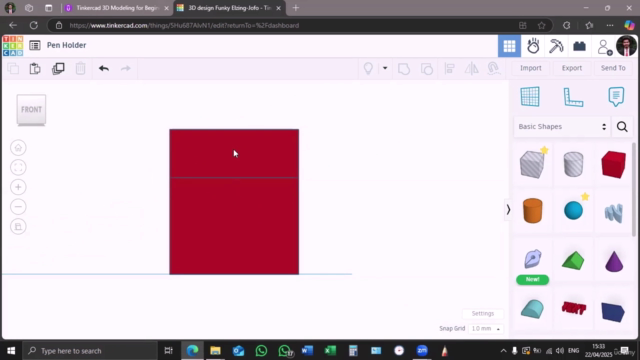This screenshot has width=640, height=360.
Task: Switch to the 3D design grid view
Action: coord(509,46)
